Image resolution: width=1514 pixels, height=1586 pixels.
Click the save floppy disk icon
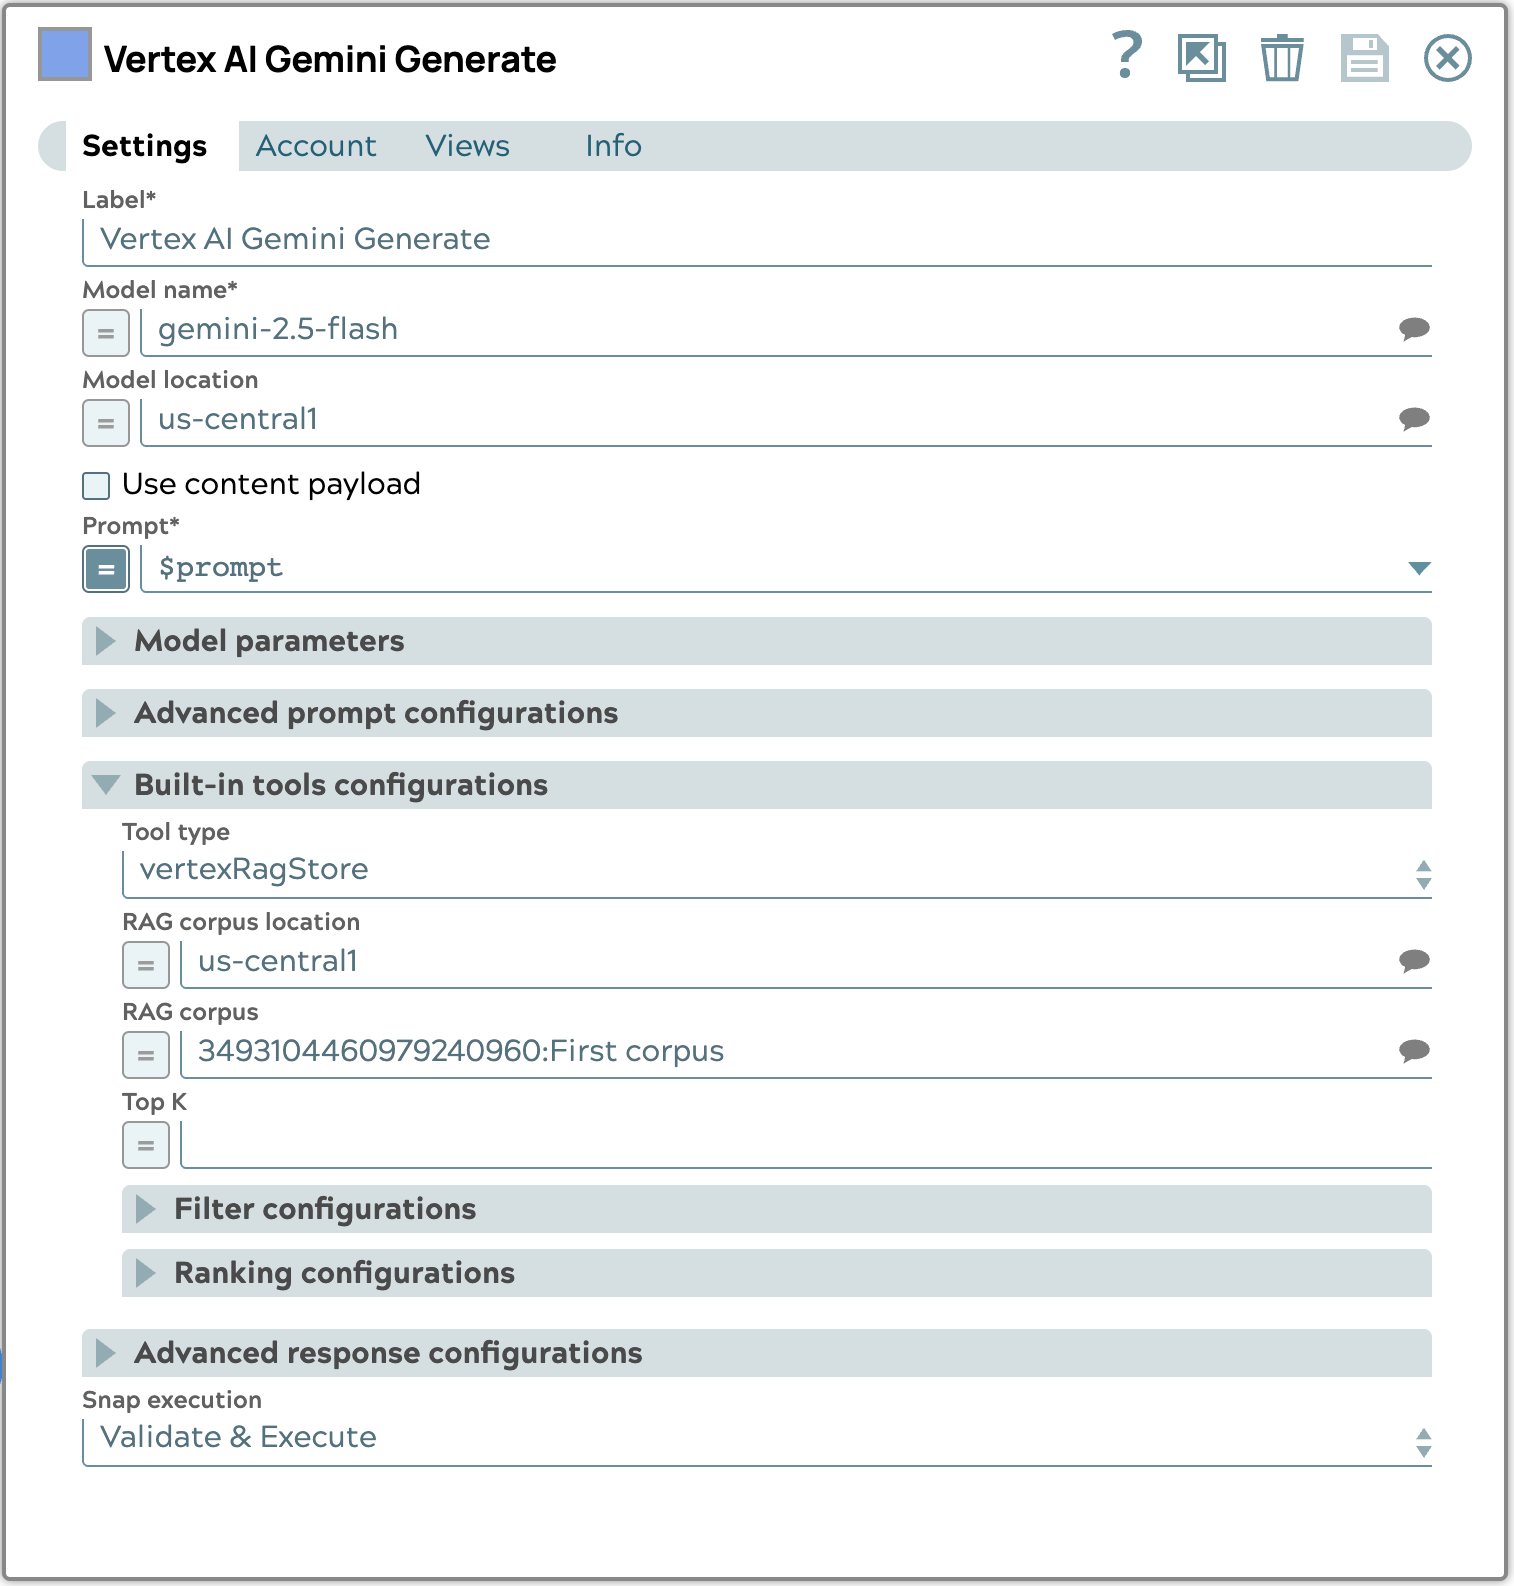(x=1364, y=57)
